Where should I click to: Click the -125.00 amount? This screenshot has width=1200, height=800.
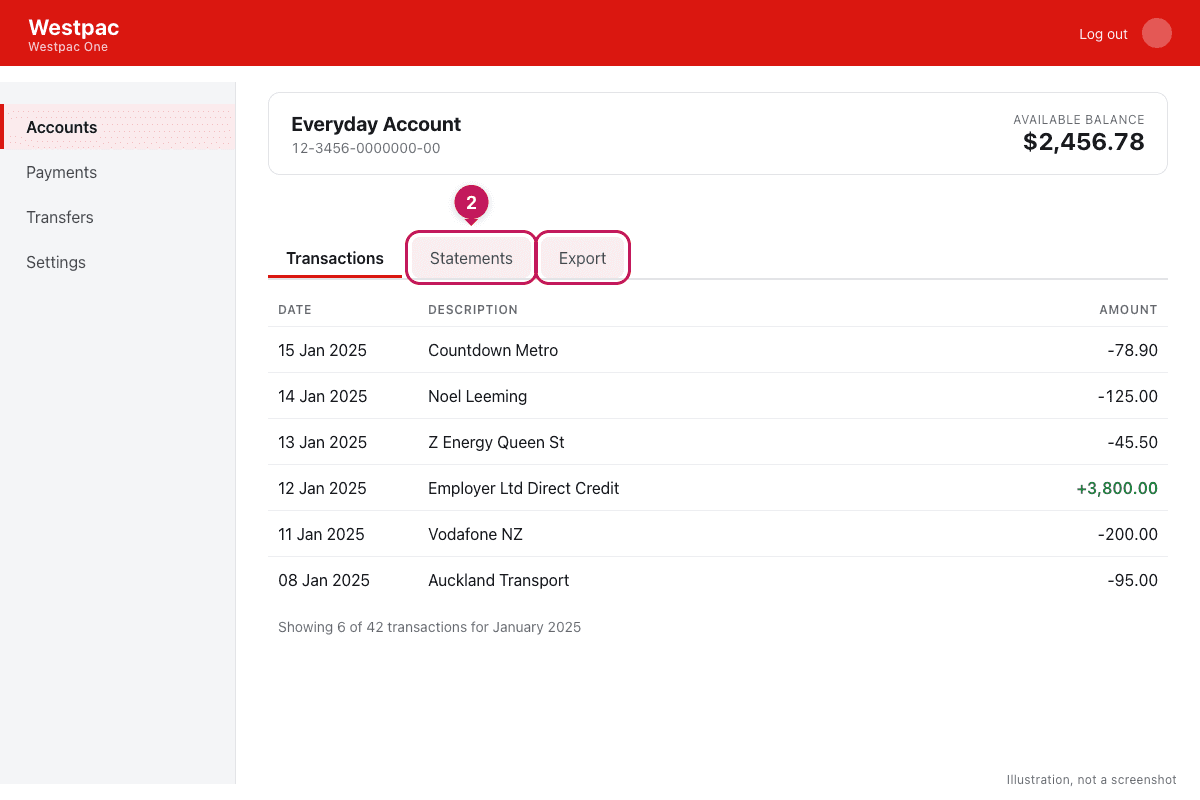click(x=1127, y=396)
